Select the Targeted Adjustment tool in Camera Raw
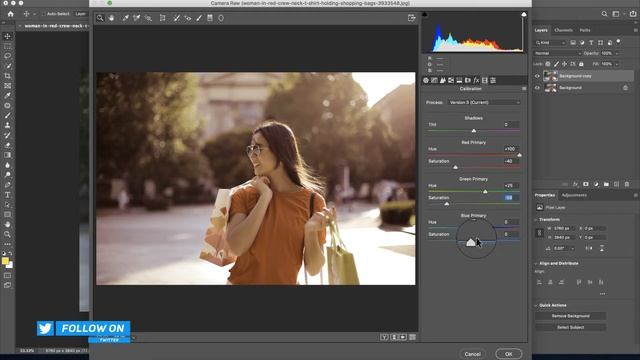This screenshot has height=360, width=640. (x=148, y=18)
